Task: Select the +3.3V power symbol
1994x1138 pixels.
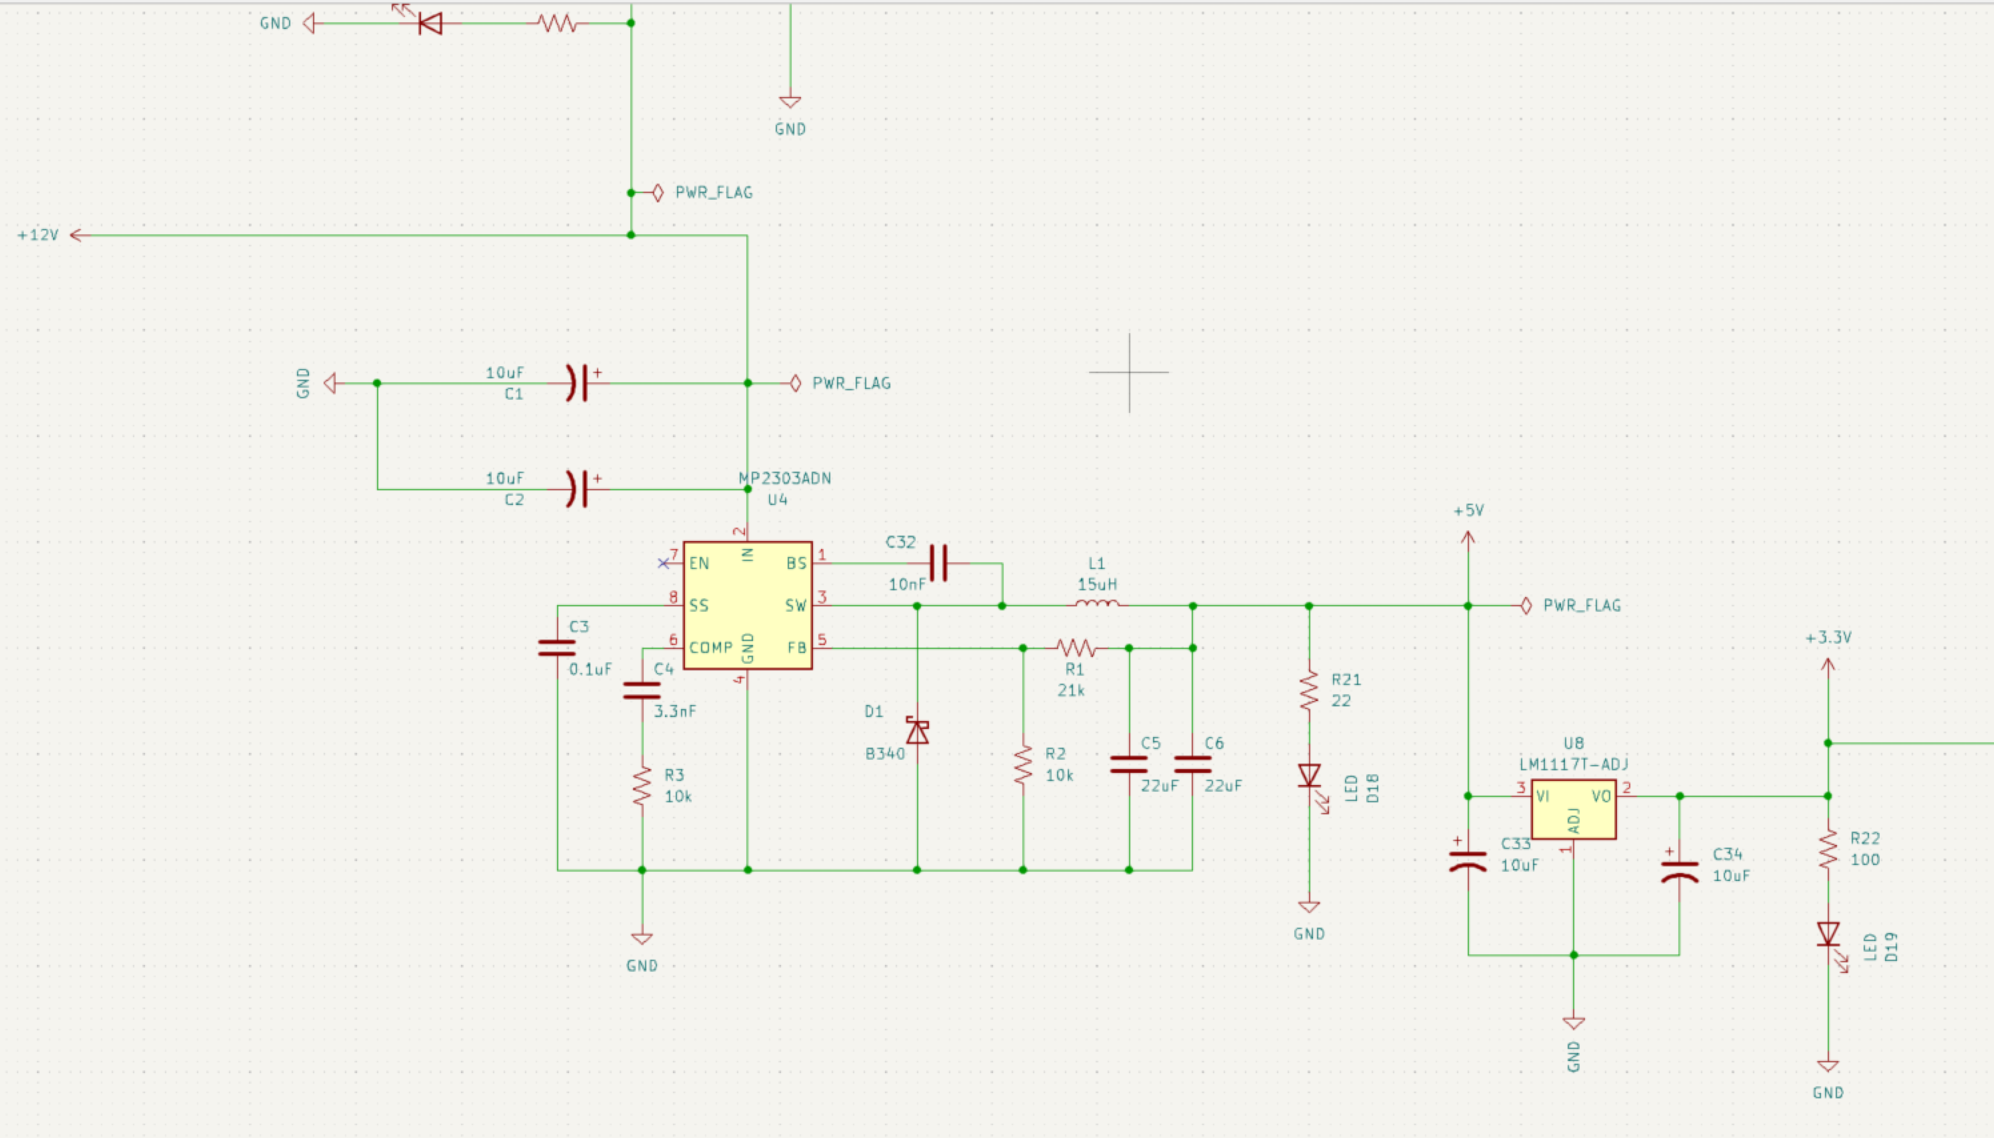Action: tap(1828, 666)
